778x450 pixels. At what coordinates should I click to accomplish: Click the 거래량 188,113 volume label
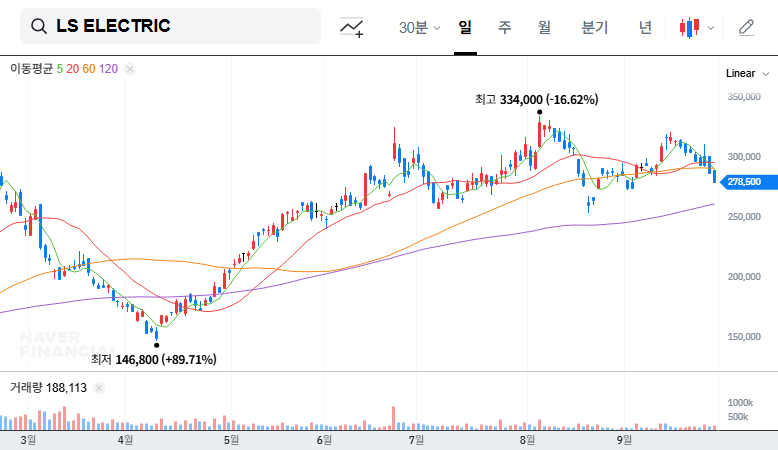pyautogui.click(x=48, y=388)
